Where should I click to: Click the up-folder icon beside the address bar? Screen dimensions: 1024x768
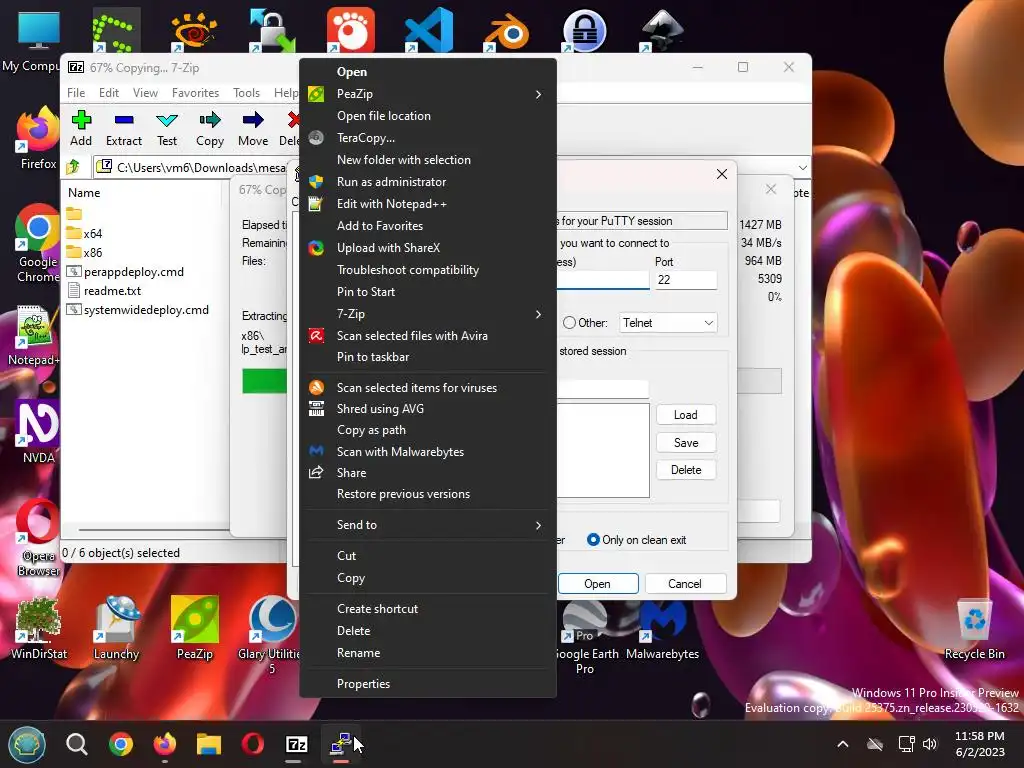[x=74, y=167]
